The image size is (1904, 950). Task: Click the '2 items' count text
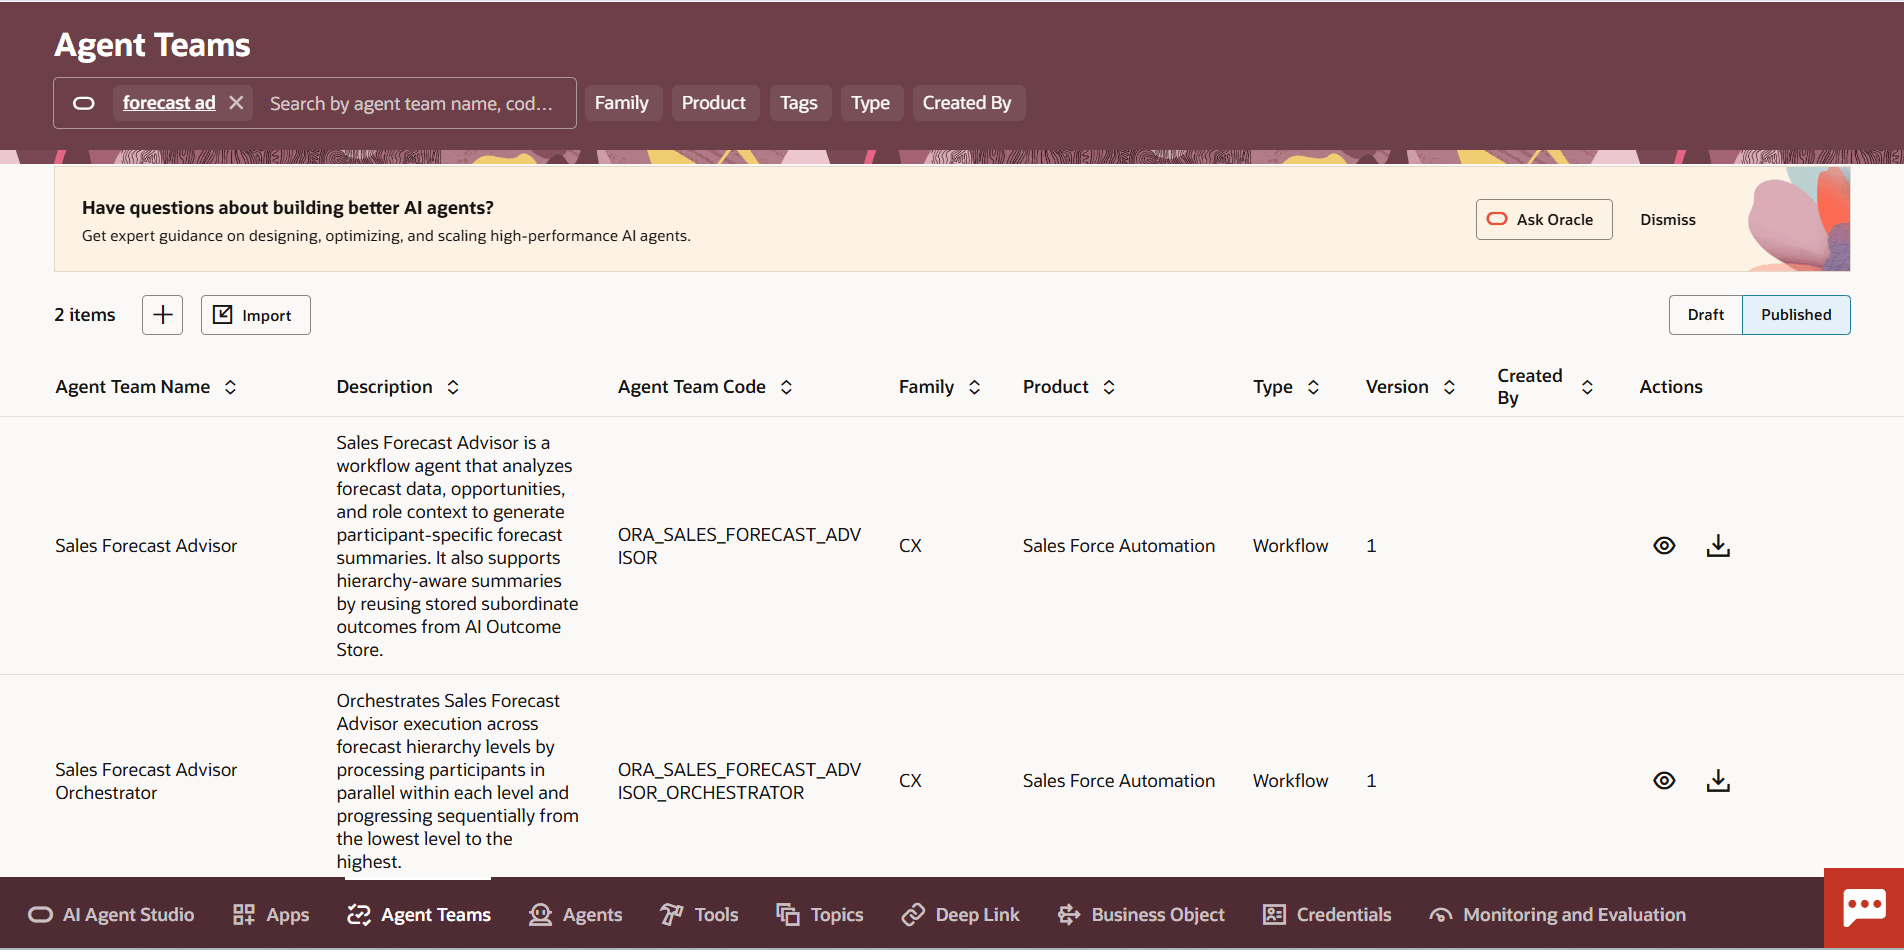coord(85,315)
